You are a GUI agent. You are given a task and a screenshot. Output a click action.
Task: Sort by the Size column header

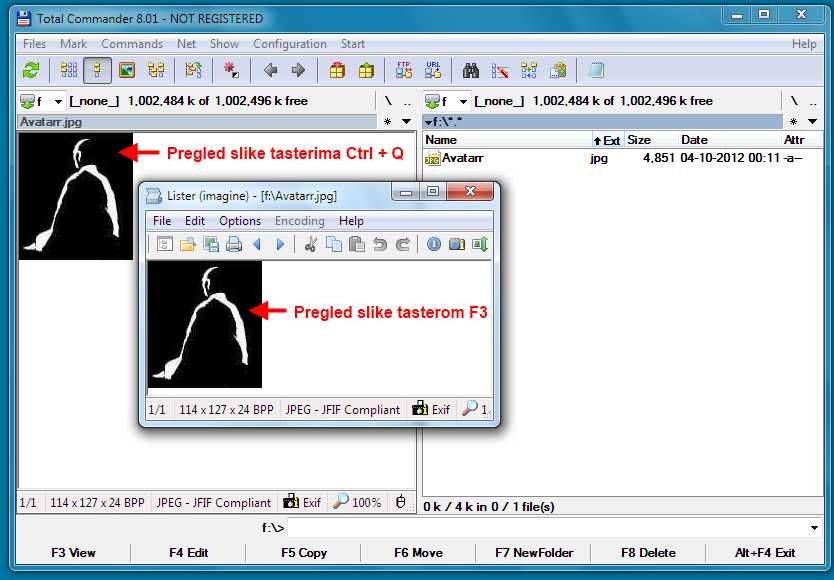639,140
